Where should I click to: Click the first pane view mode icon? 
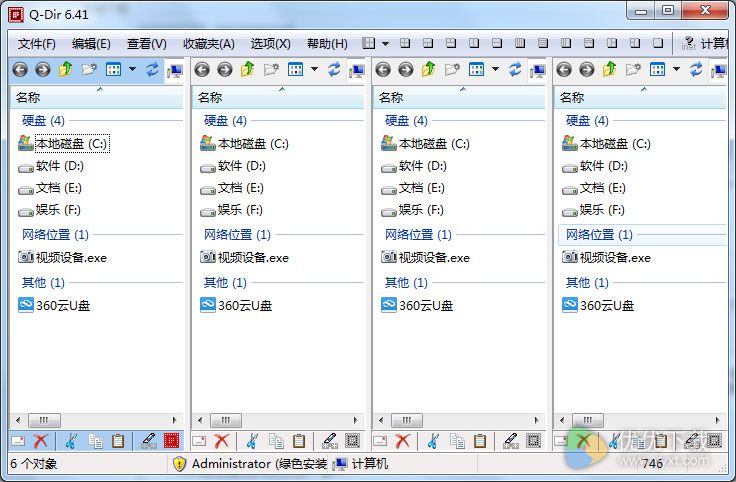pos(113,69)
